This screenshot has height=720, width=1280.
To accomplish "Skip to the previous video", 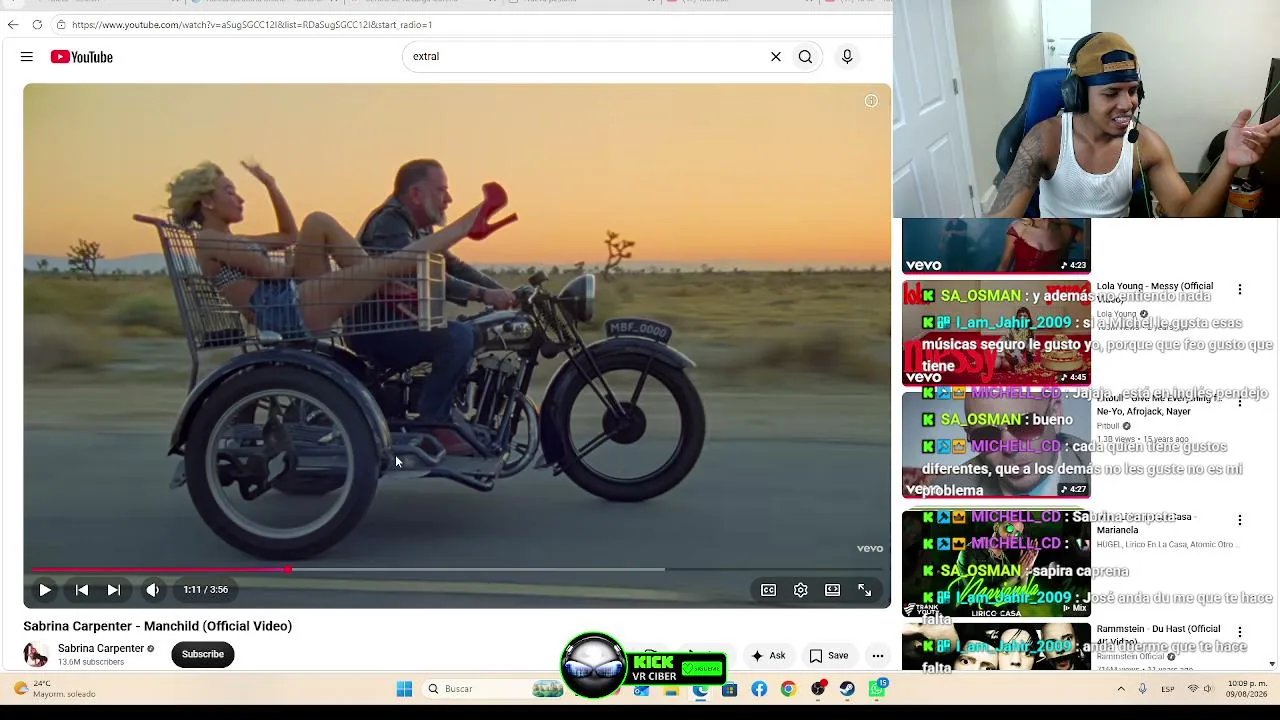I will 82,590.
